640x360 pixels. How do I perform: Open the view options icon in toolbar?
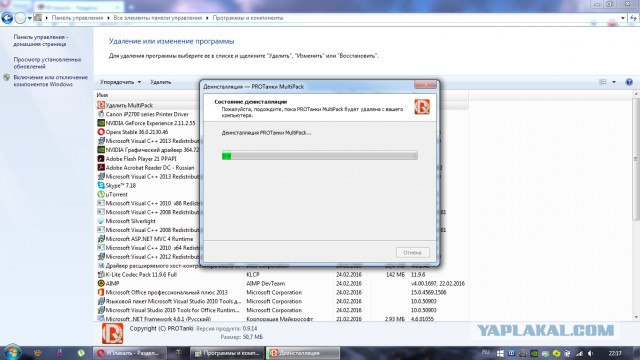tap(603, 82)
